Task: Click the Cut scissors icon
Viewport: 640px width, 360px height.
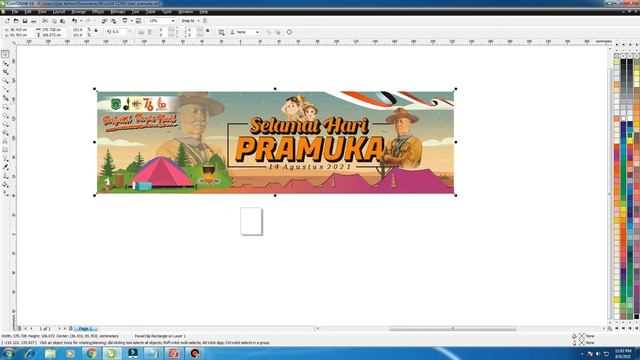Action: pos(45,21)
